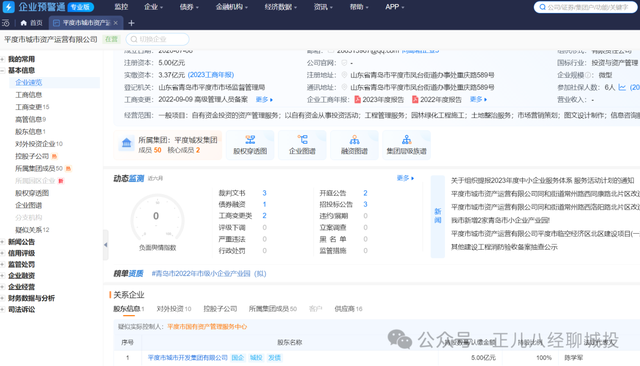Click the history icon left of 首页
The width and height of the screenshot is (640, 366).
[6, 23]
